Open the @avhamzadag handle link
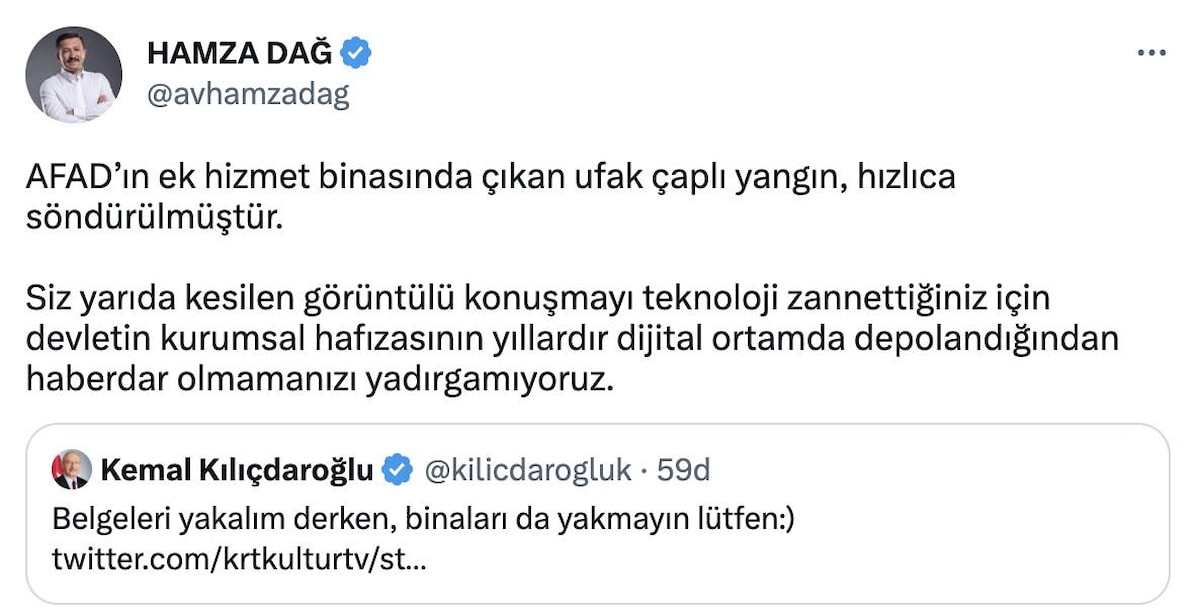The width and height of the screenshot is (1200, 615). click(247, 94)
